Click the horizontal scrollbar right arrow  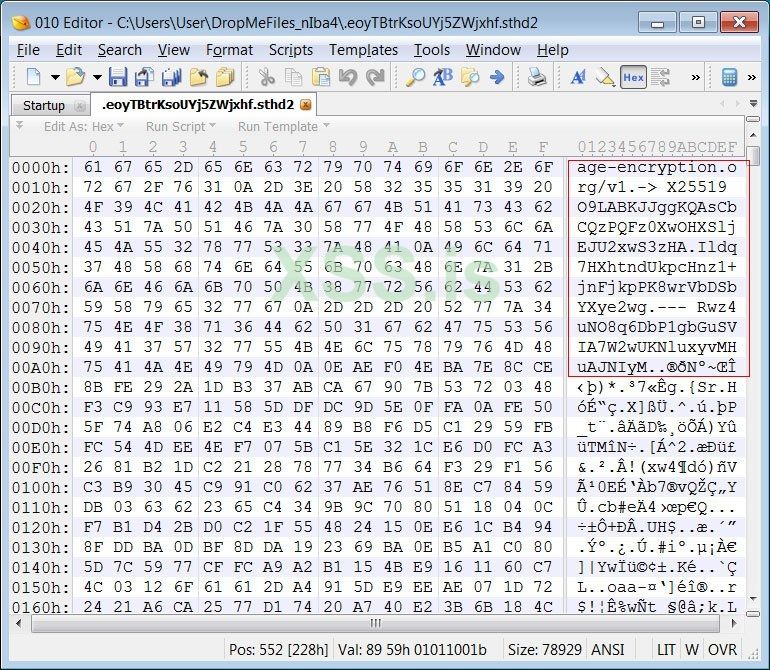tap(734, 624)
